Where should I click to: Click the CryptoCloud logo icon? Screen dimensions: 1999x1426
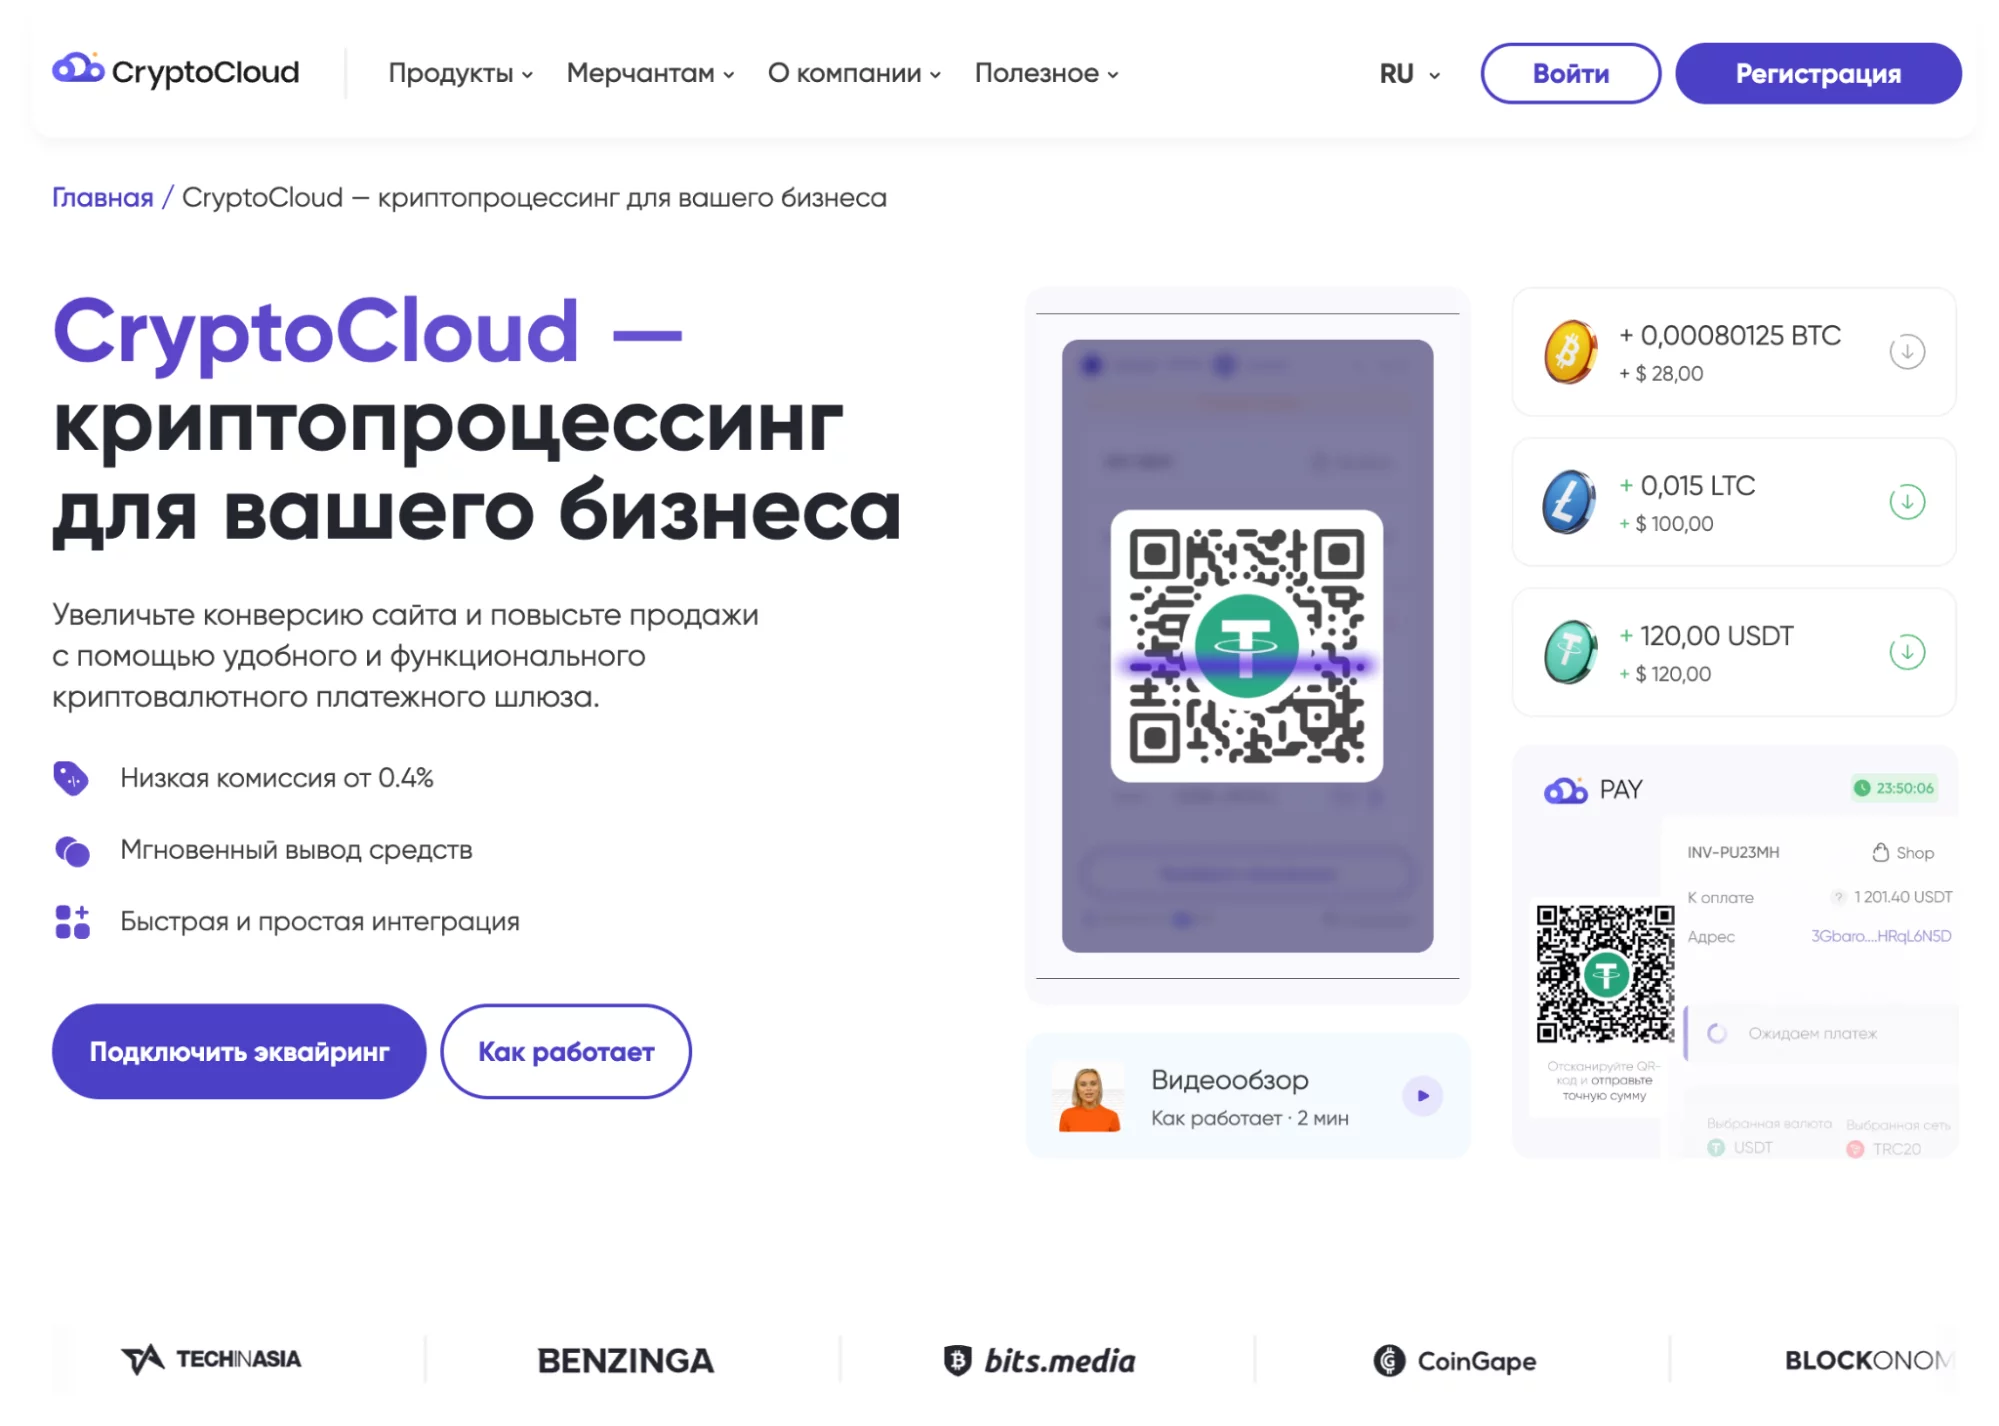78,68
